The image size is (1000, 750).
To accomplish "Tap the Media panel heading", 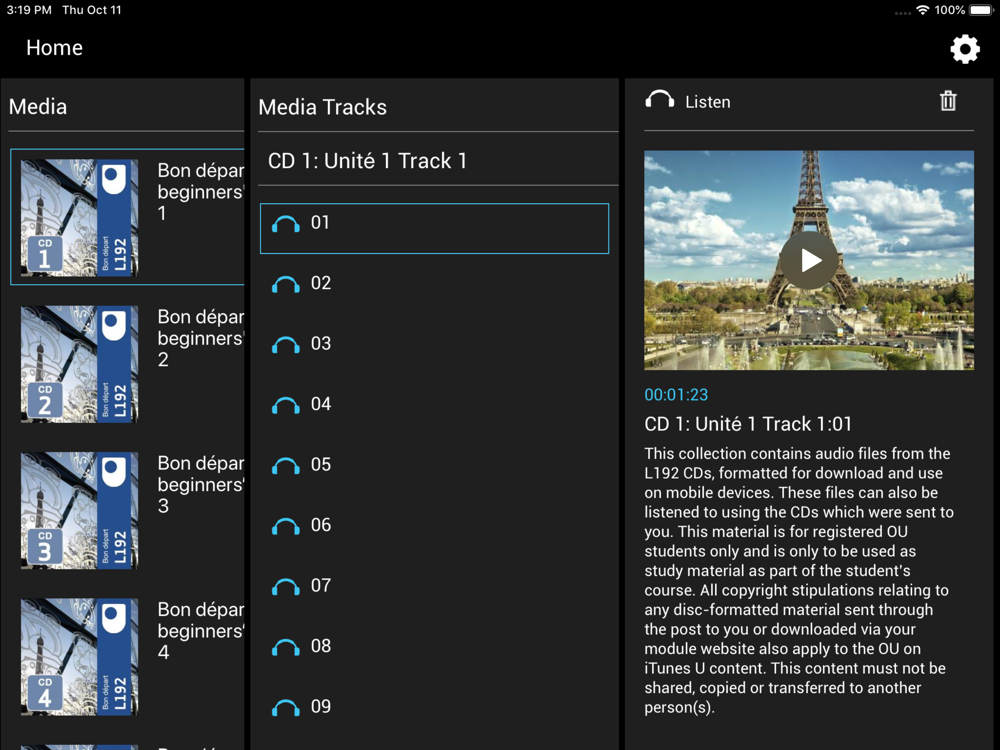I will tap(38, 107).
